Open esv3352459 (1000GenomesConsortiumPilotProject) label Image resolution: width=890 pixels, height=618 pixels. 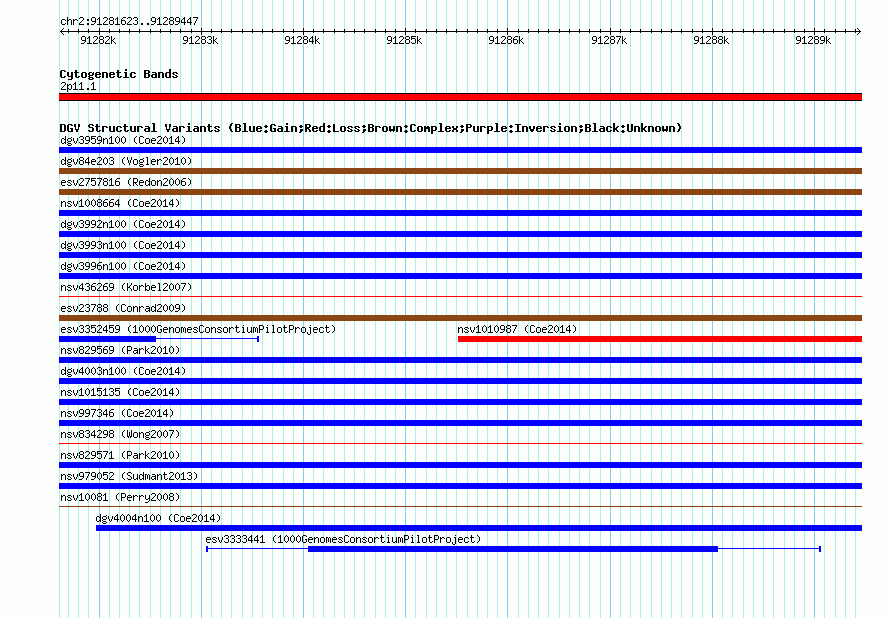198,329
